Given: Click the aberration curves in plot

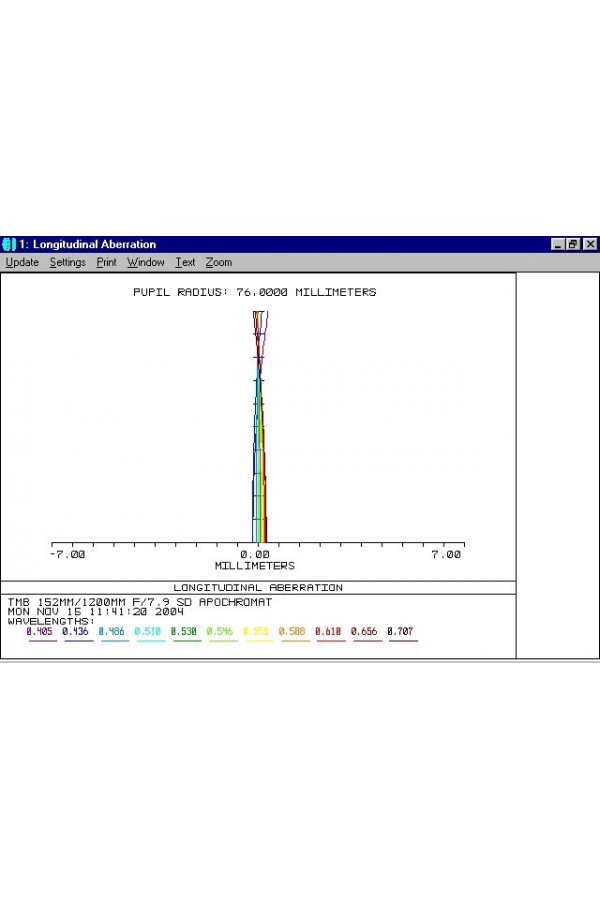Looking at the screenshot, I should (x=259, y=430).
